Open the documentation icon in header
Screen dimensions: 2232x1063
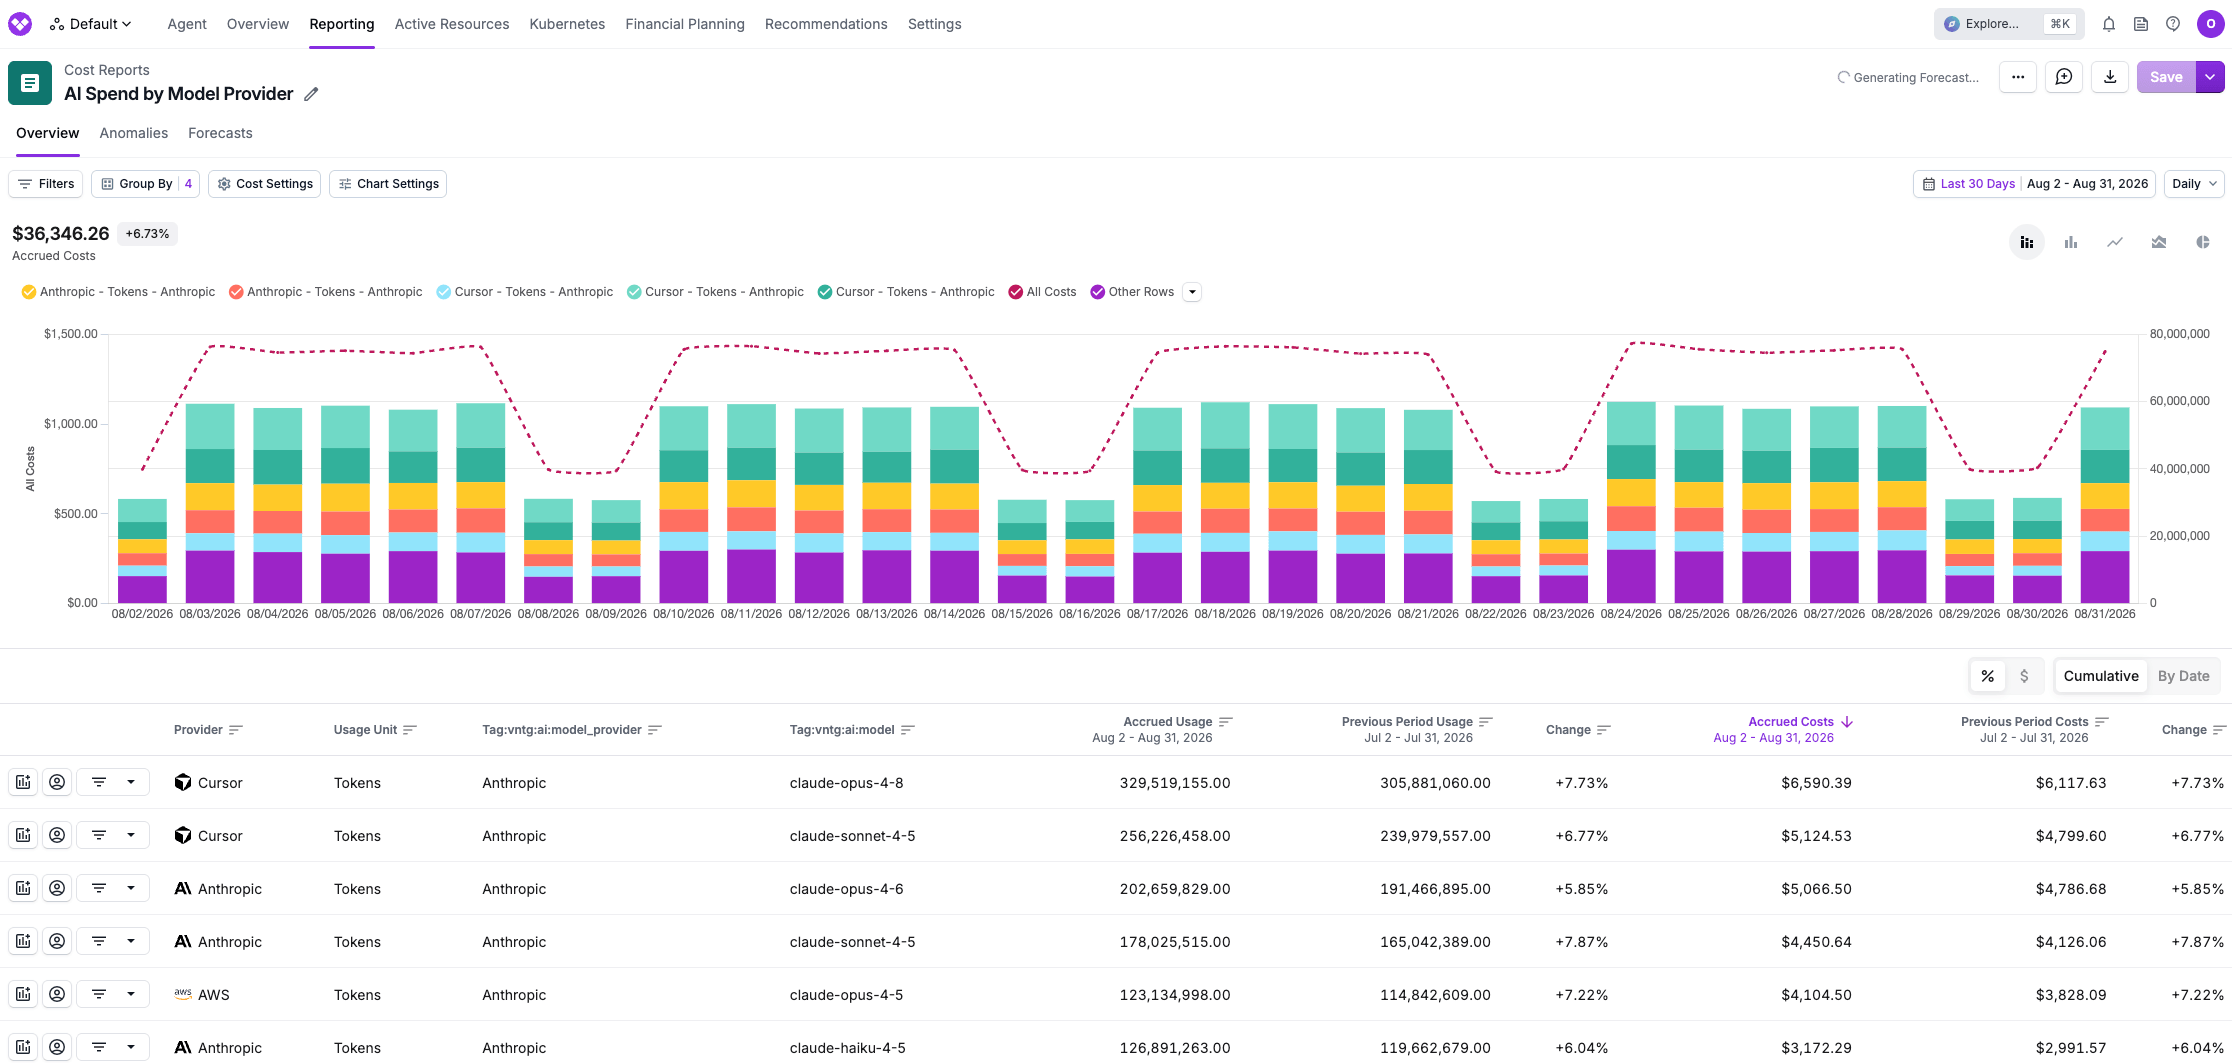pyautogui.click(x=2141, y=24)
